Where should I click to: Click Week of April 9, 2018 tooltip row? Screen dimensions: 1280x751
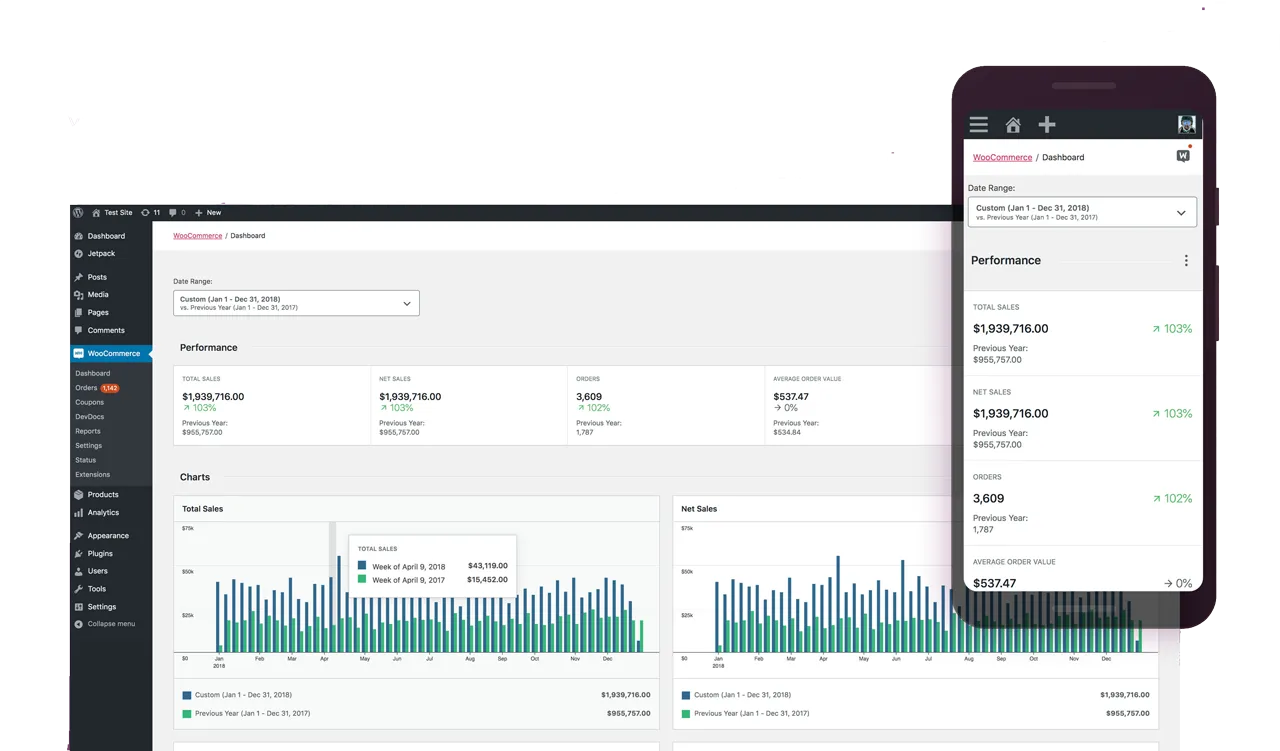point(433,566)
